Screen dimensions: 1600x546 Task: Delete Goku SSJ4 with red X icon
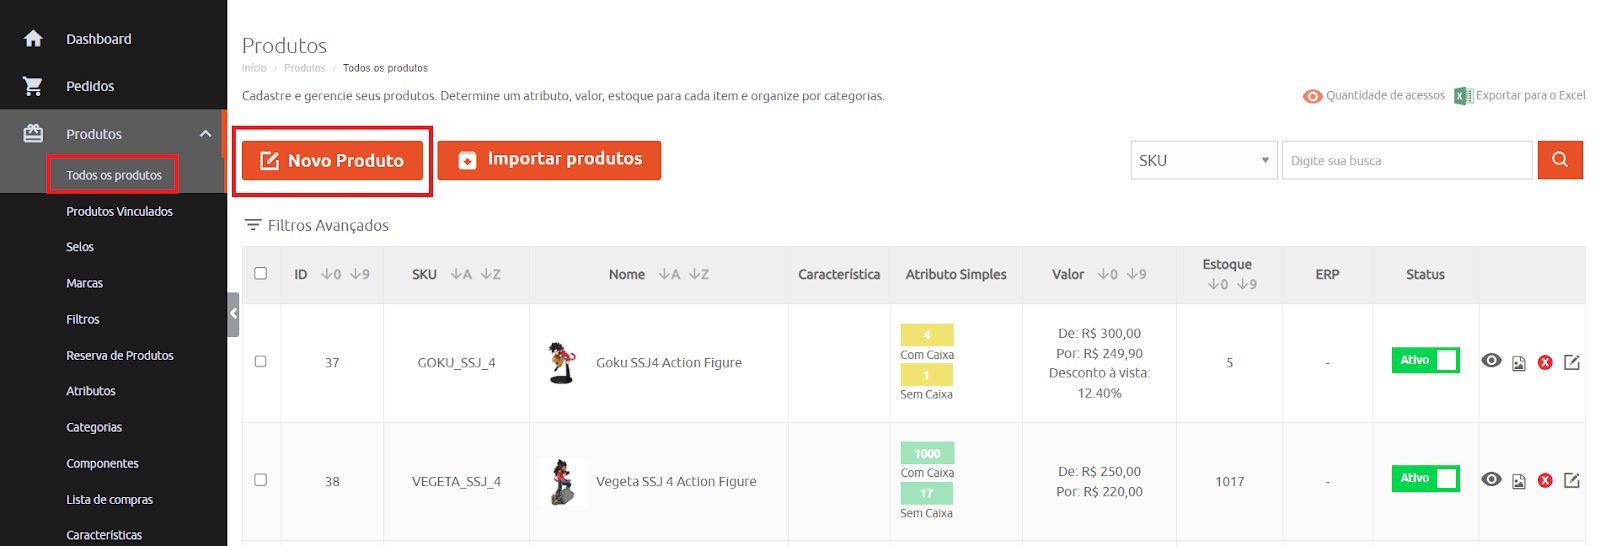(x=1545, y=363)
